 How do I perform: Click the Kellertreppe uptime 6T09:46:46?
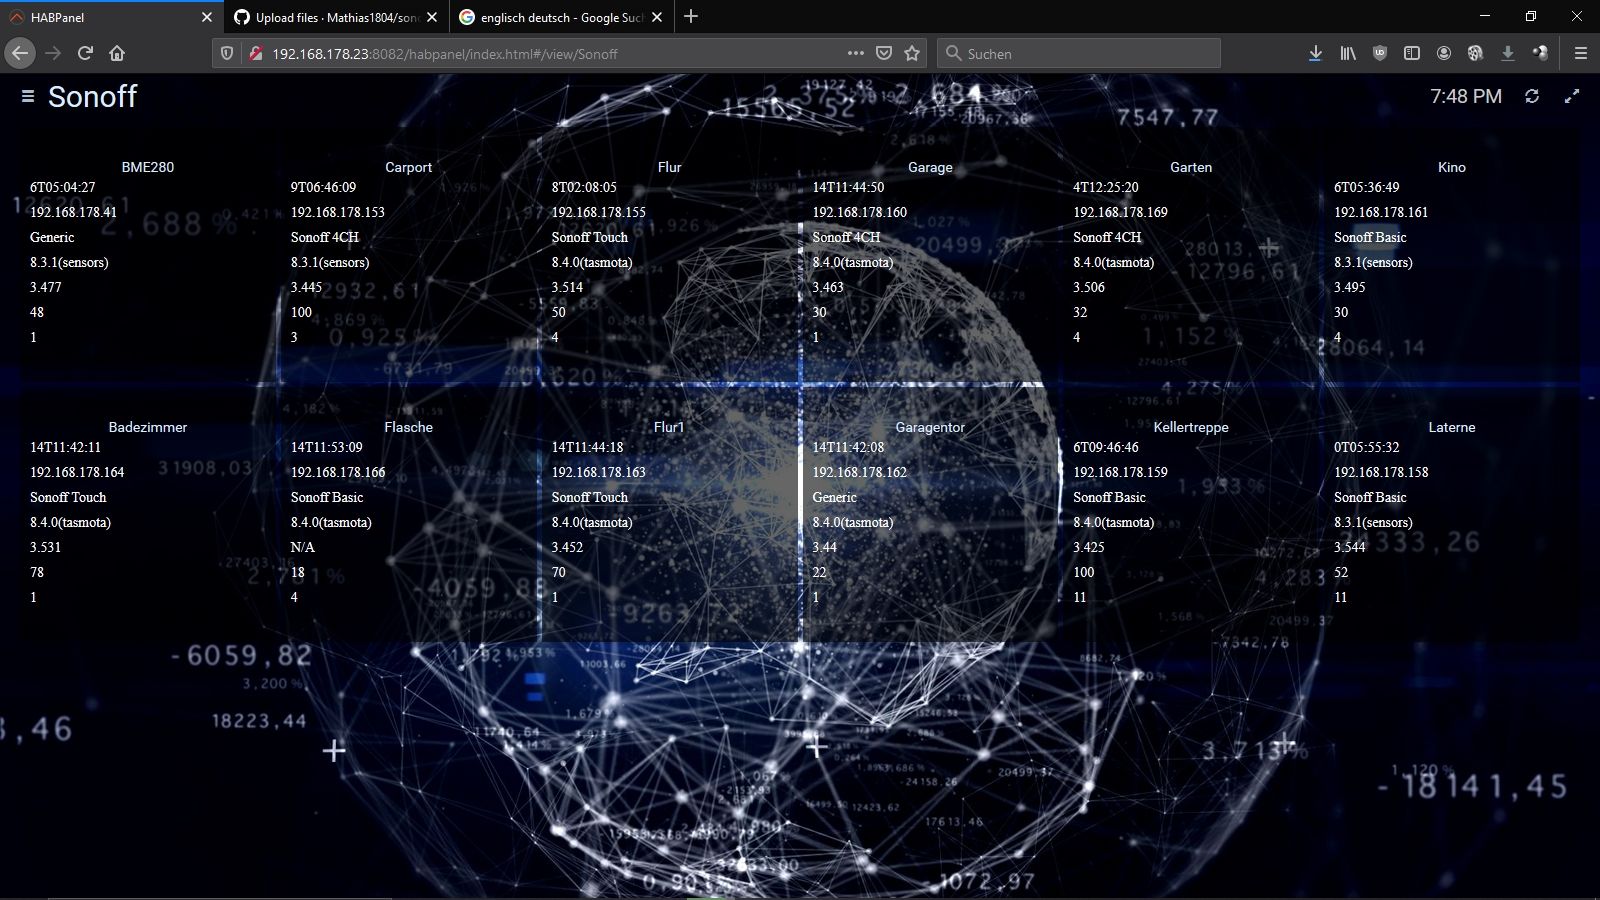tap(1106, 447)
